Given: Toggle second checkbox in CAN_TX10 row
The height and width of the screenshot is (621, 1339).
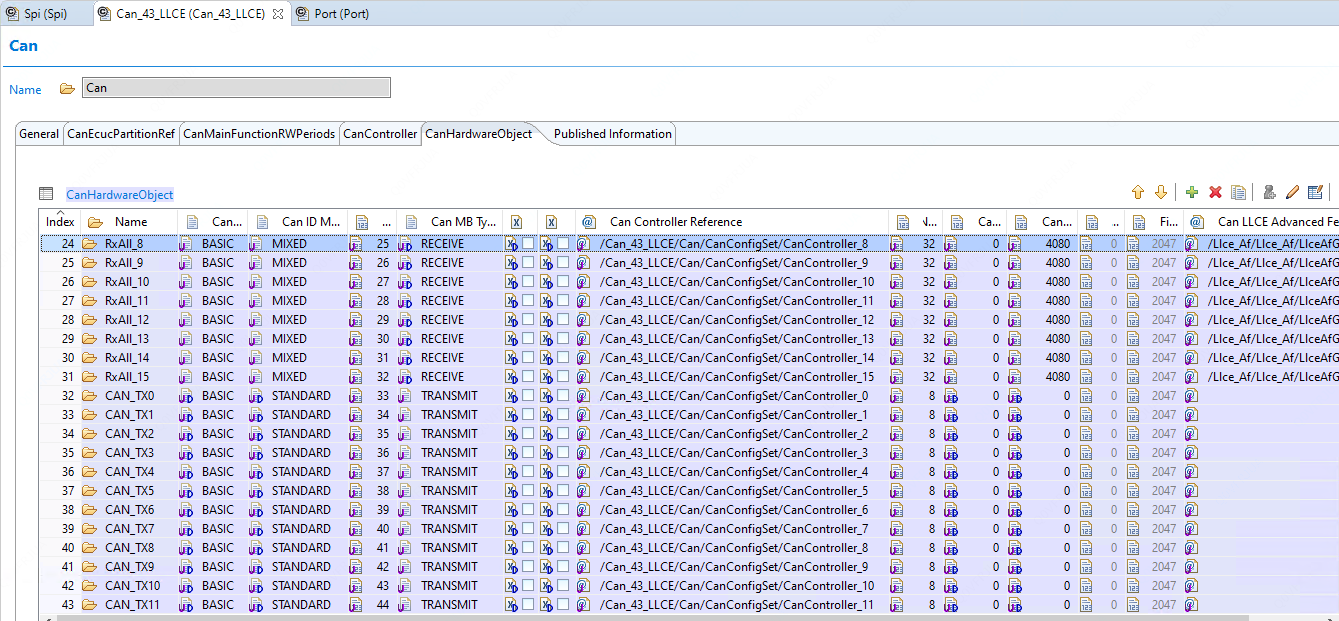Looking at the screenshot, I should tap(563, 586).
